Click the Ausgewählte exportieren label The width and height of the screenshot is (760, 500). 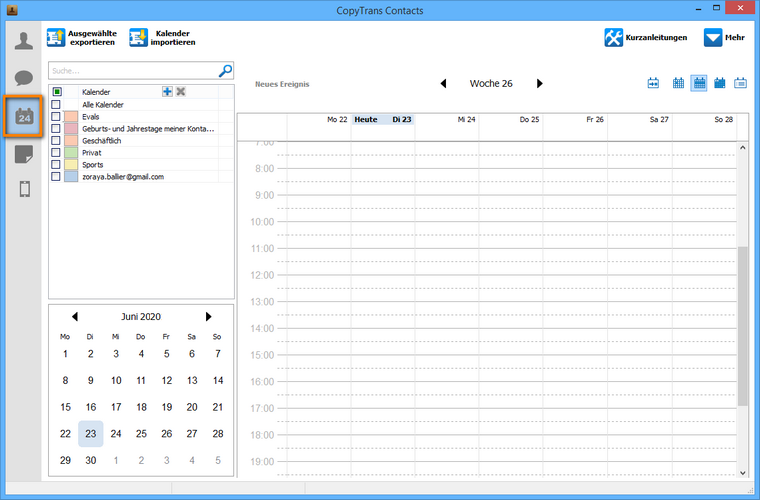point(92,38)
